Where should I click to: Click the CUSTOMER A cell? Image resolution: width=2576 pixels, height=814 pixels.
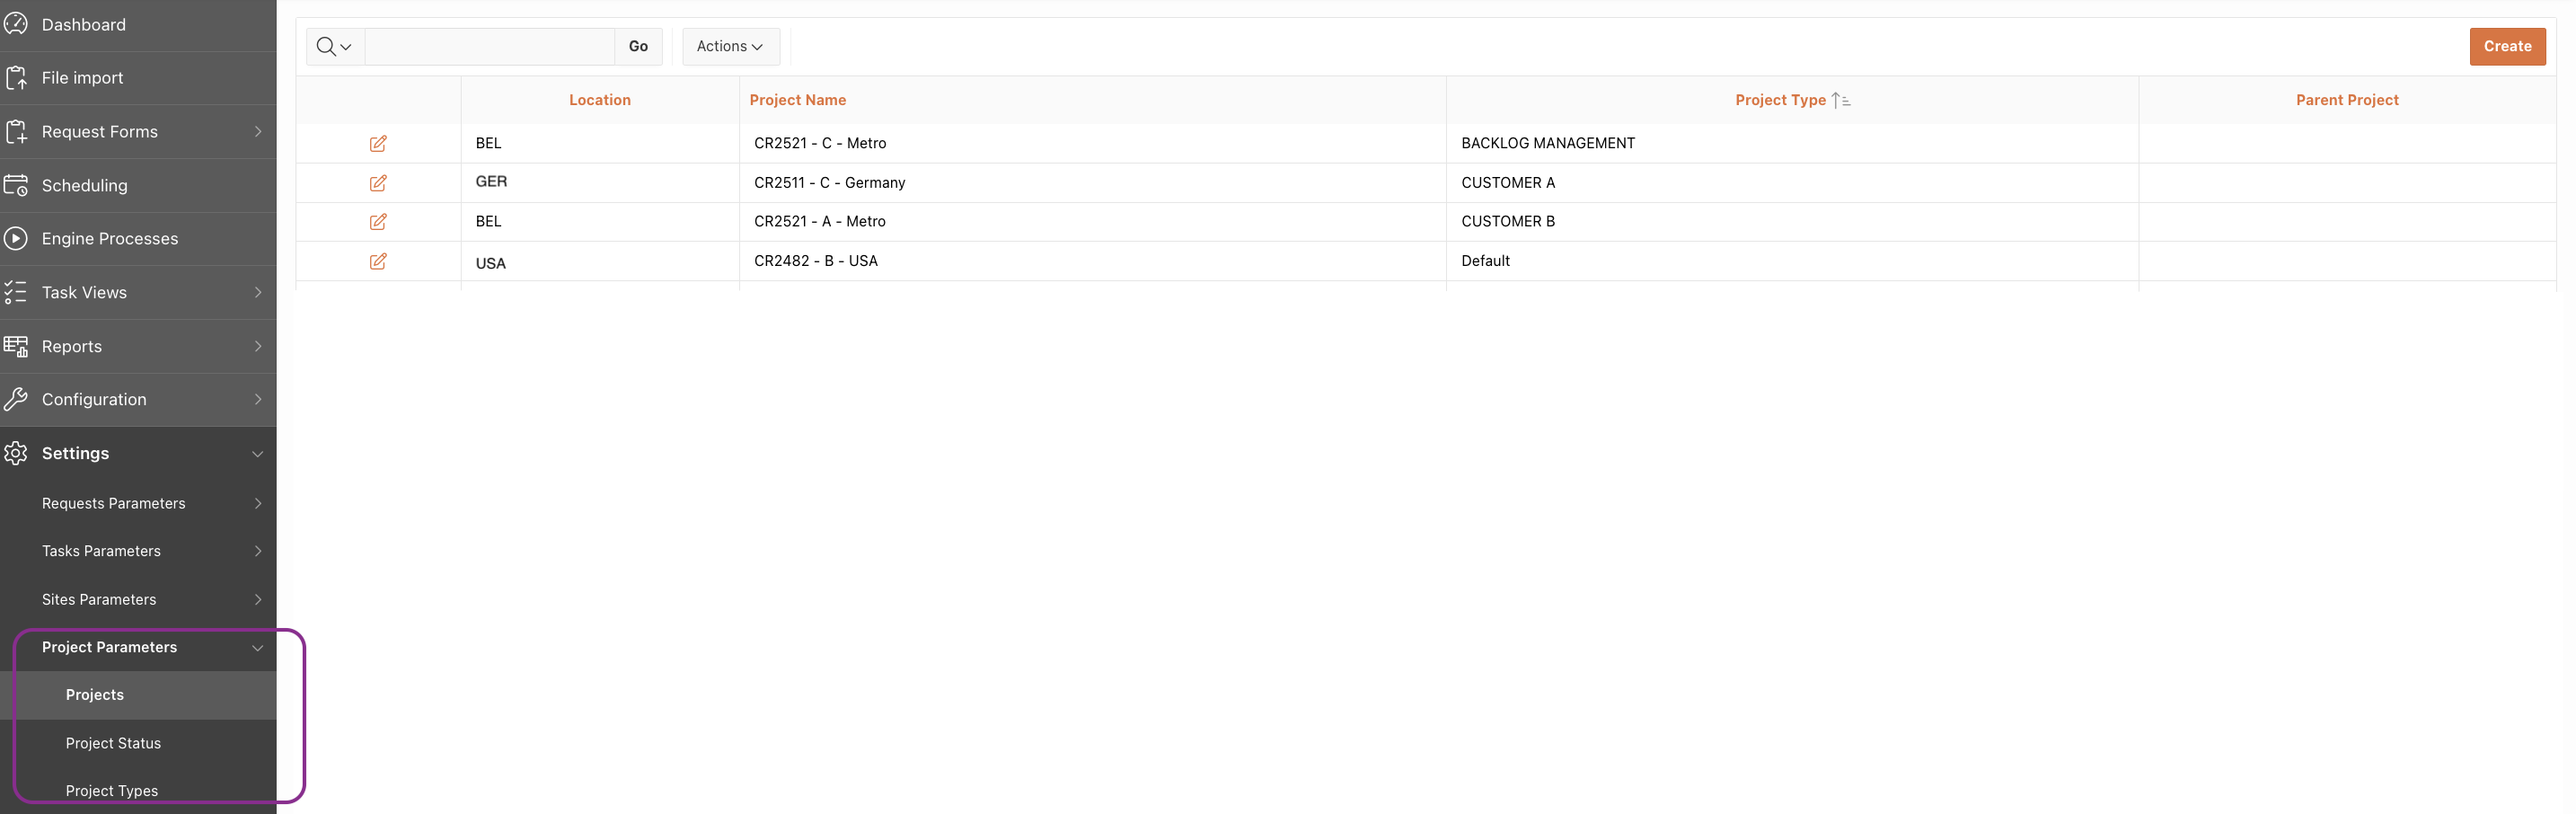(1792, 183)
